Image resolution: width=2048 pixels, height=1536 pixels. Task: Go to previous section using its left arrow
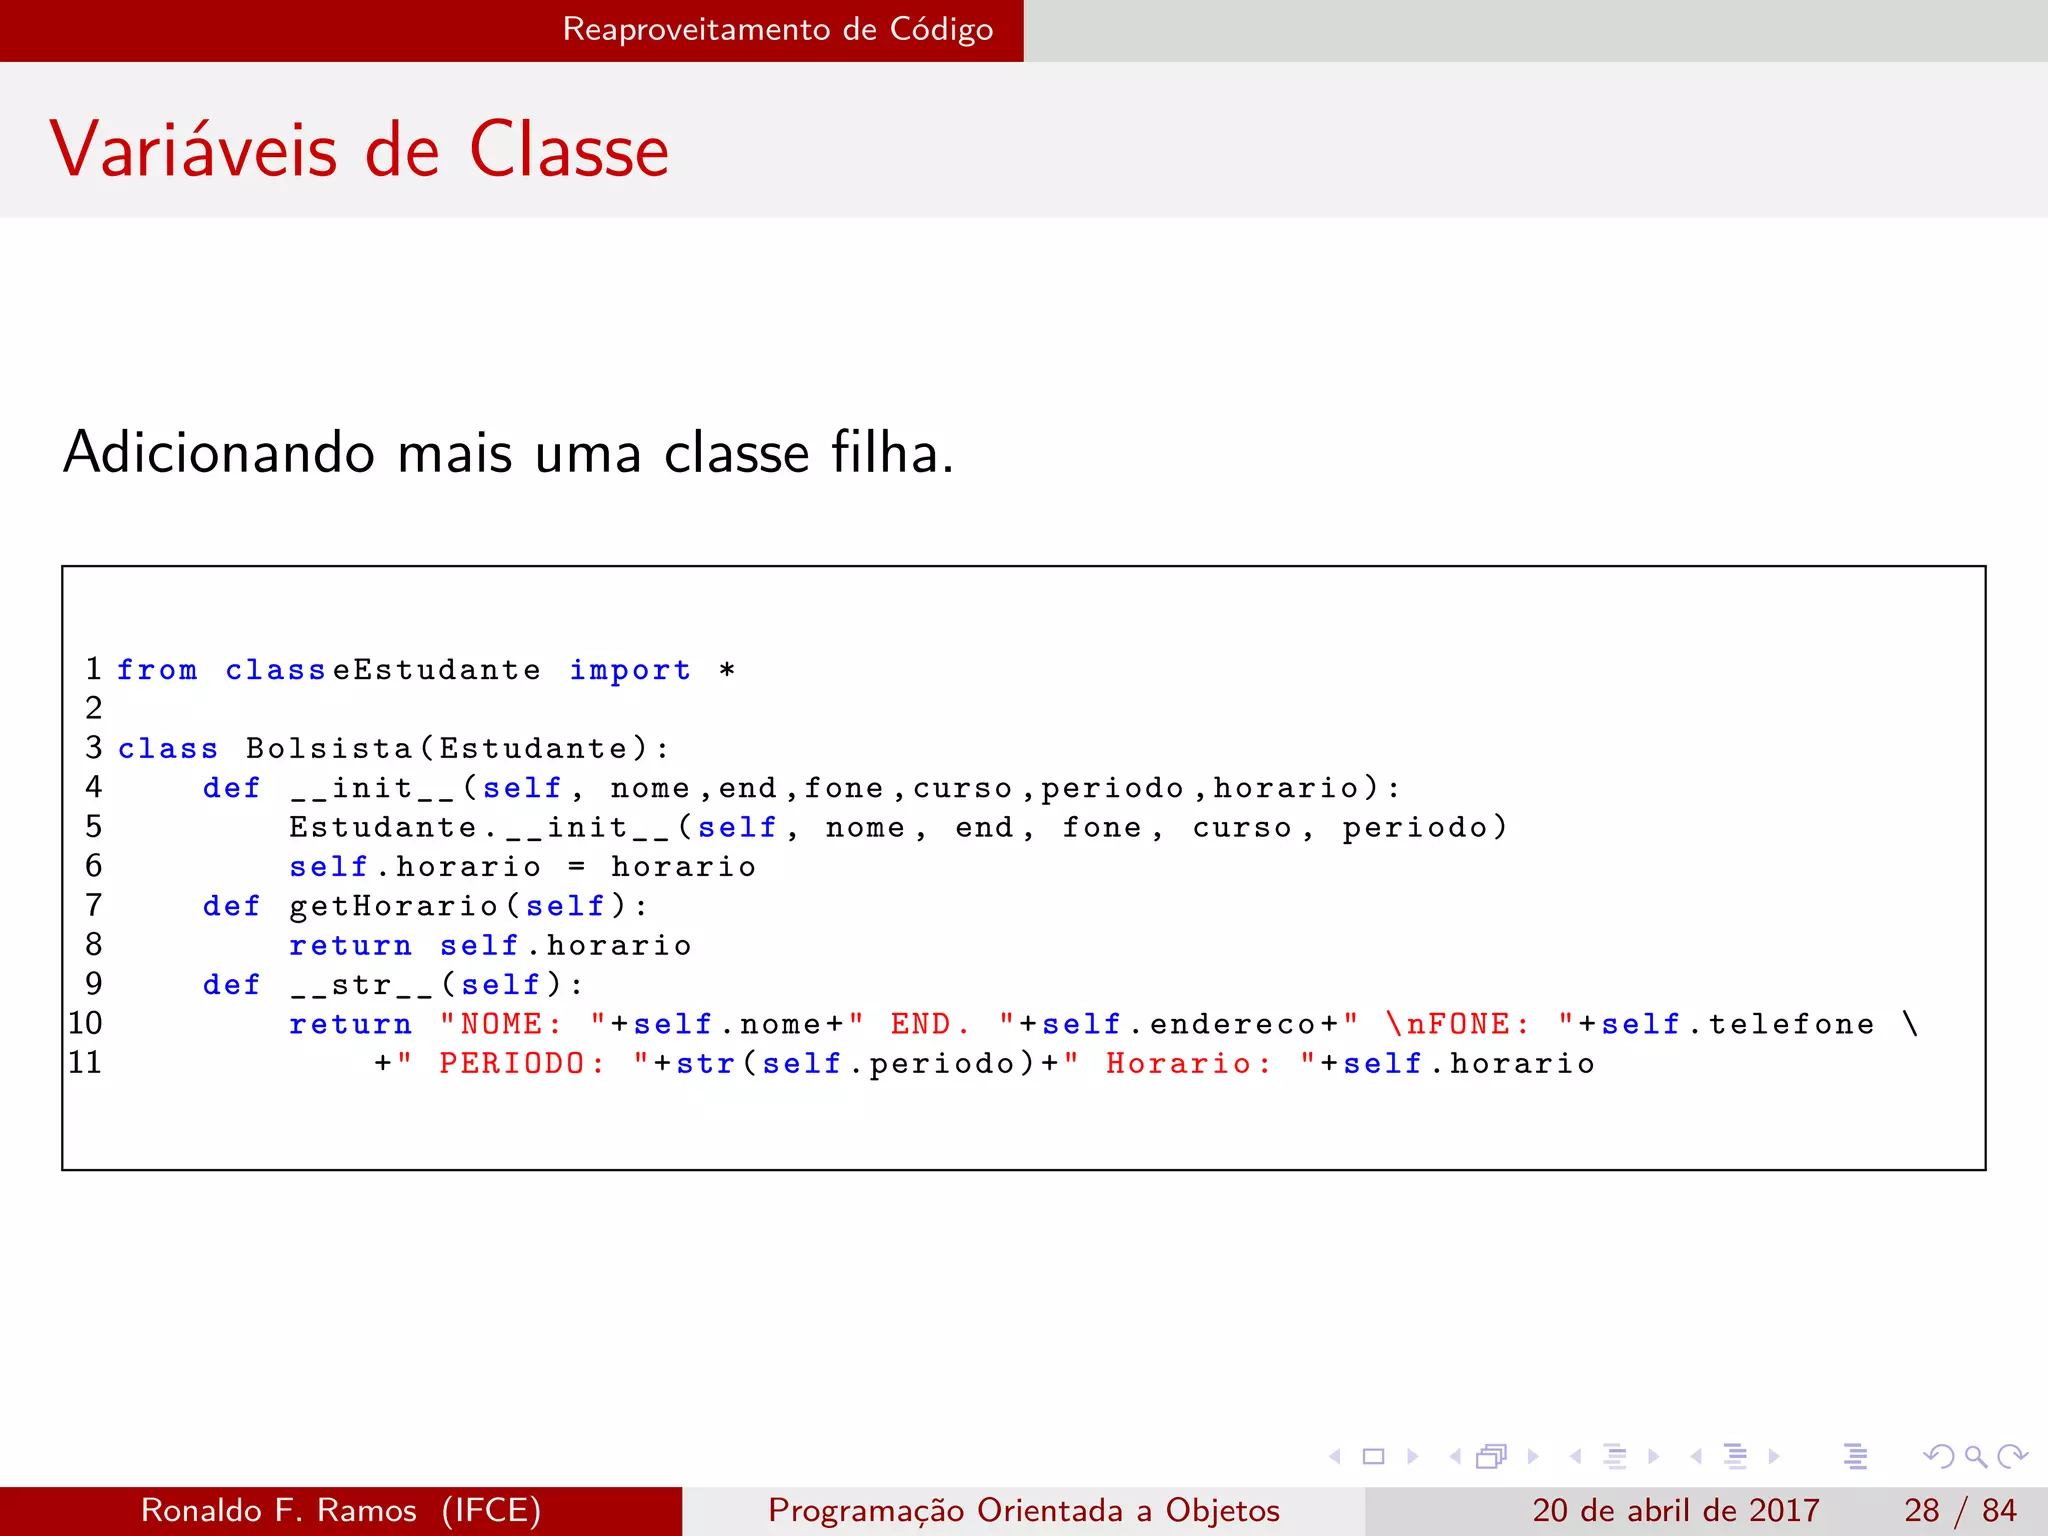pyautogui.click(x=1696, y=1457)
